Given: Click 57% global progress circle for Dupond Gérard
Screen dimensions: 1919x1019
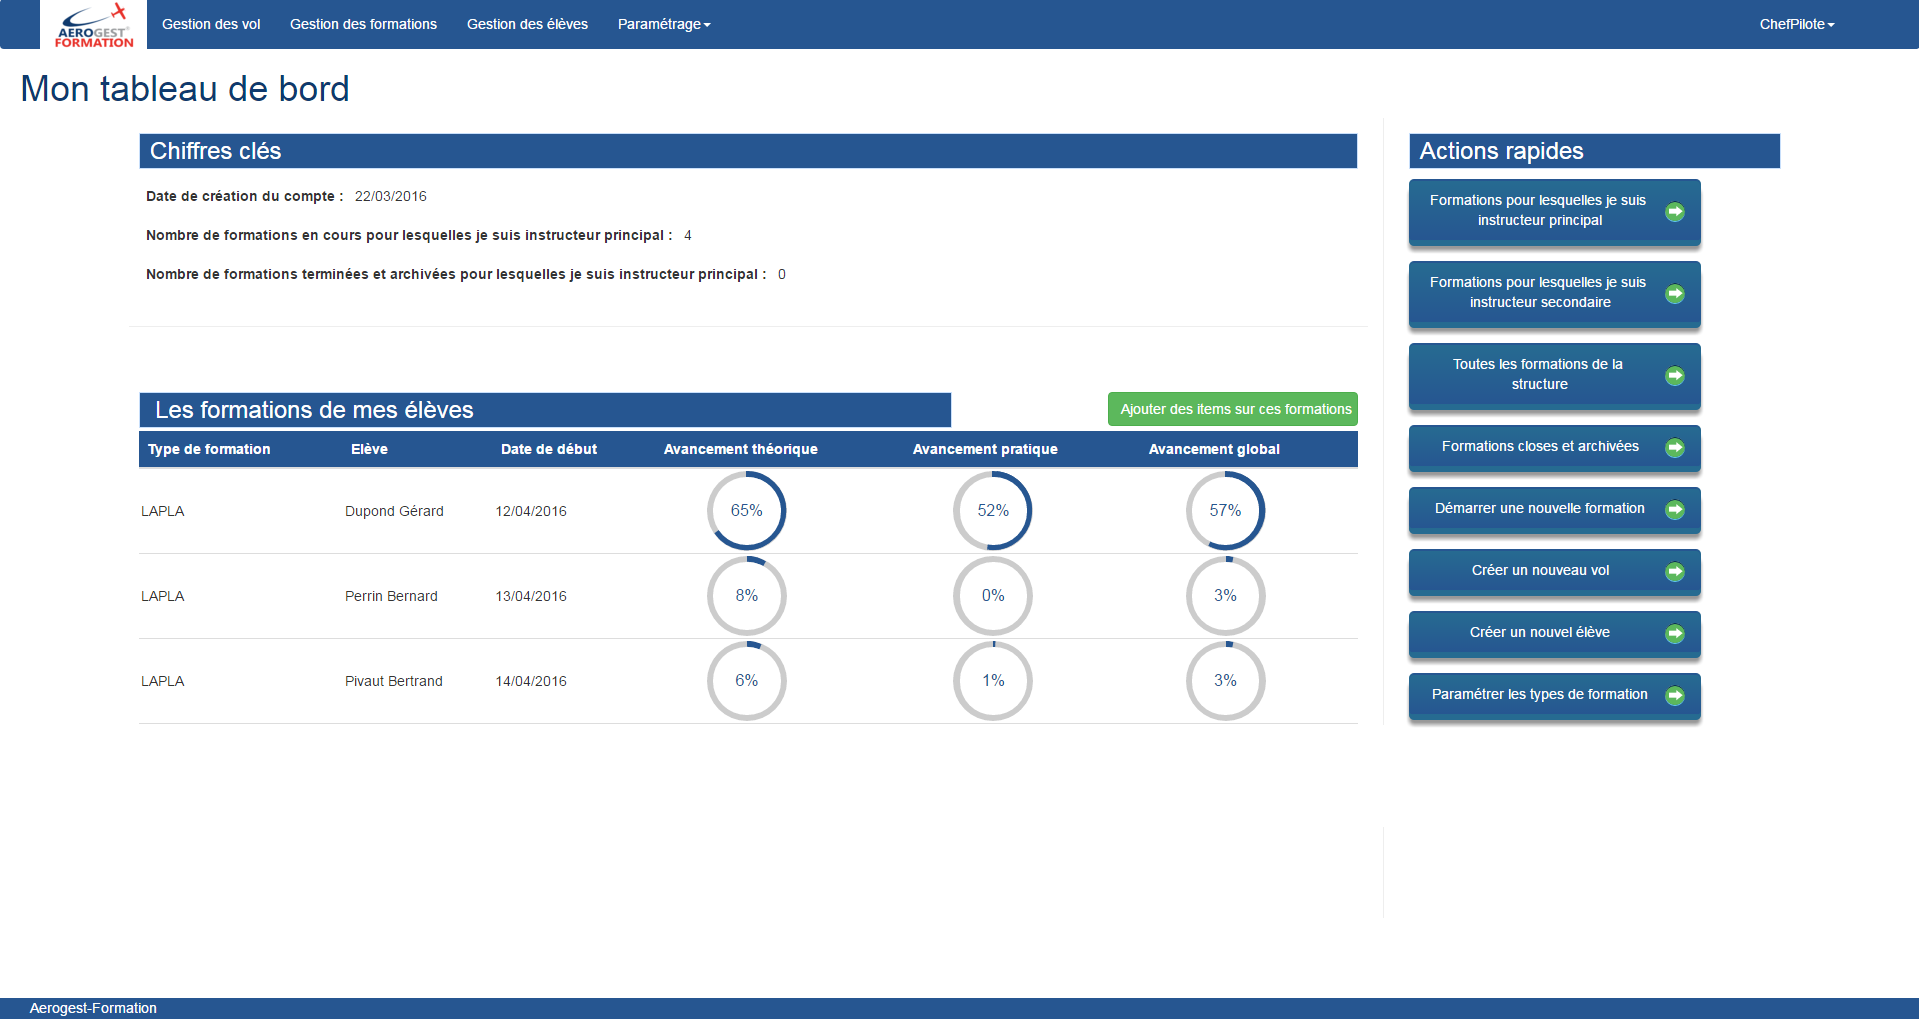Looking at the screenshot, I should click(x=1225, y=511).
